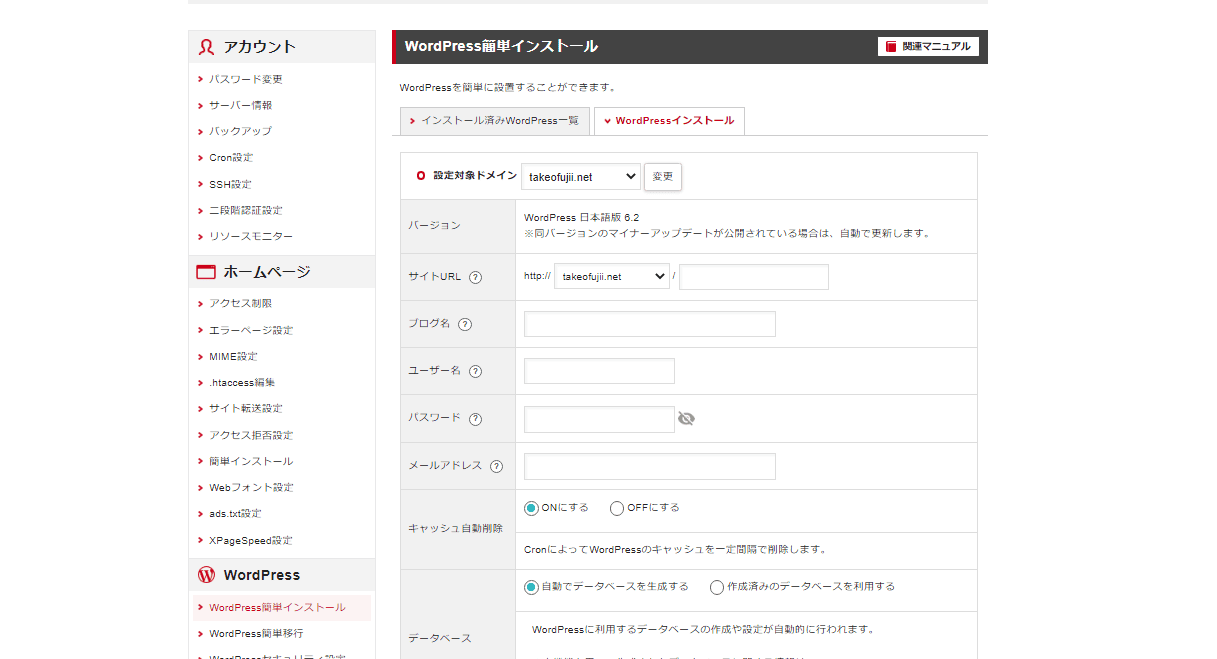The image size is (1217, 659).
Task: Select ONにする for cache auto-delete
Action: tap(531, 508)
